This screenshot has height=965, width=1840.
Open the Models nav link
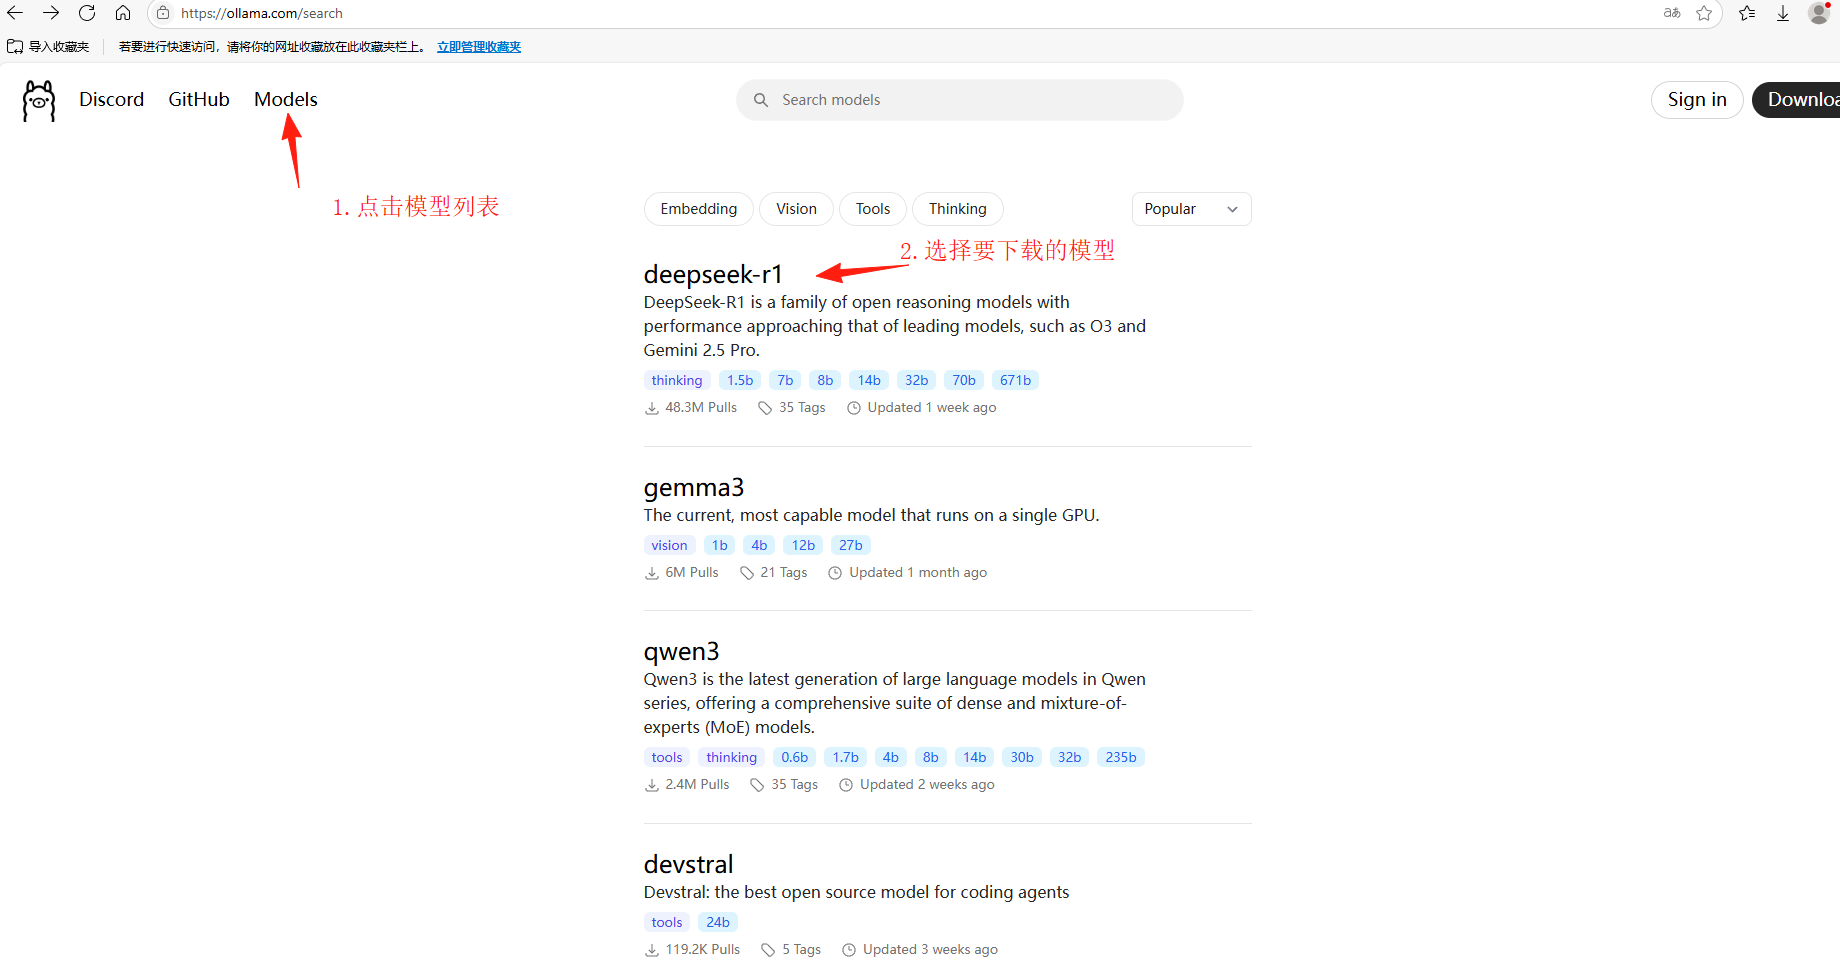coord(286,99)
